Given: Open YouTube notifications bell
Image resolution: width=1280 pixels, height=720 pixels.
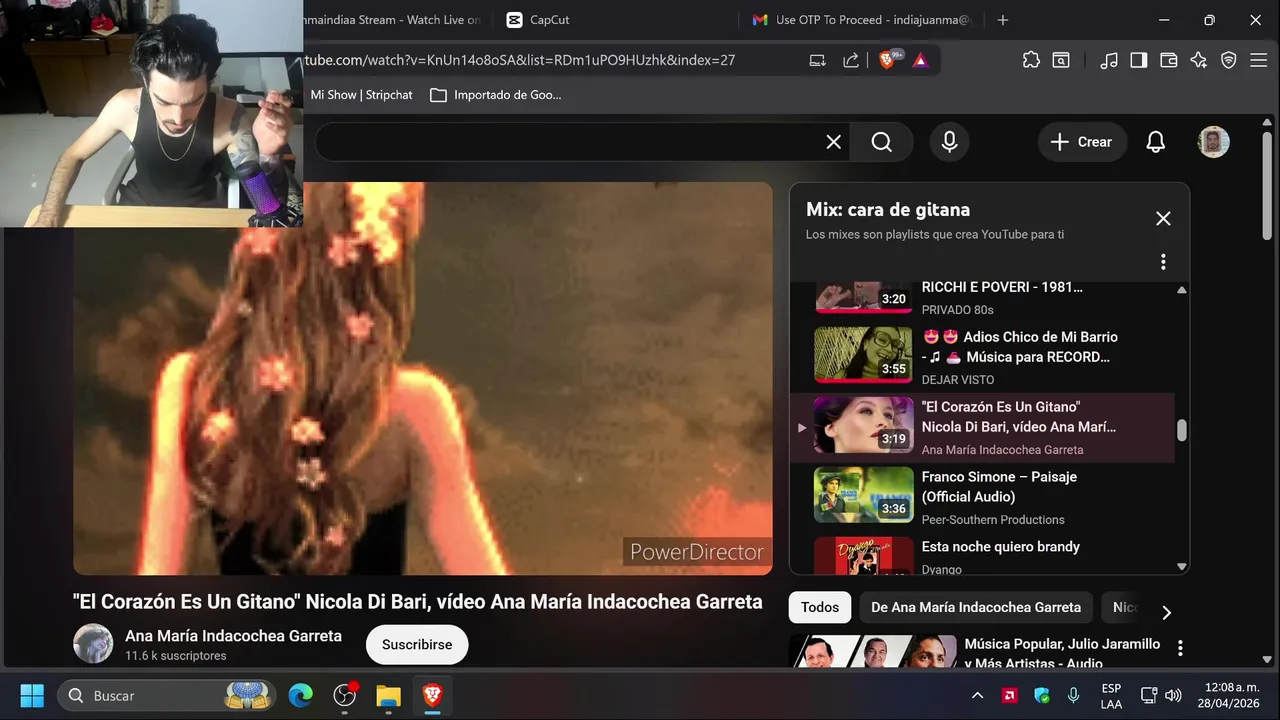Looking at the screenshot, I should pyautogui.click(x=1155, y=142).
